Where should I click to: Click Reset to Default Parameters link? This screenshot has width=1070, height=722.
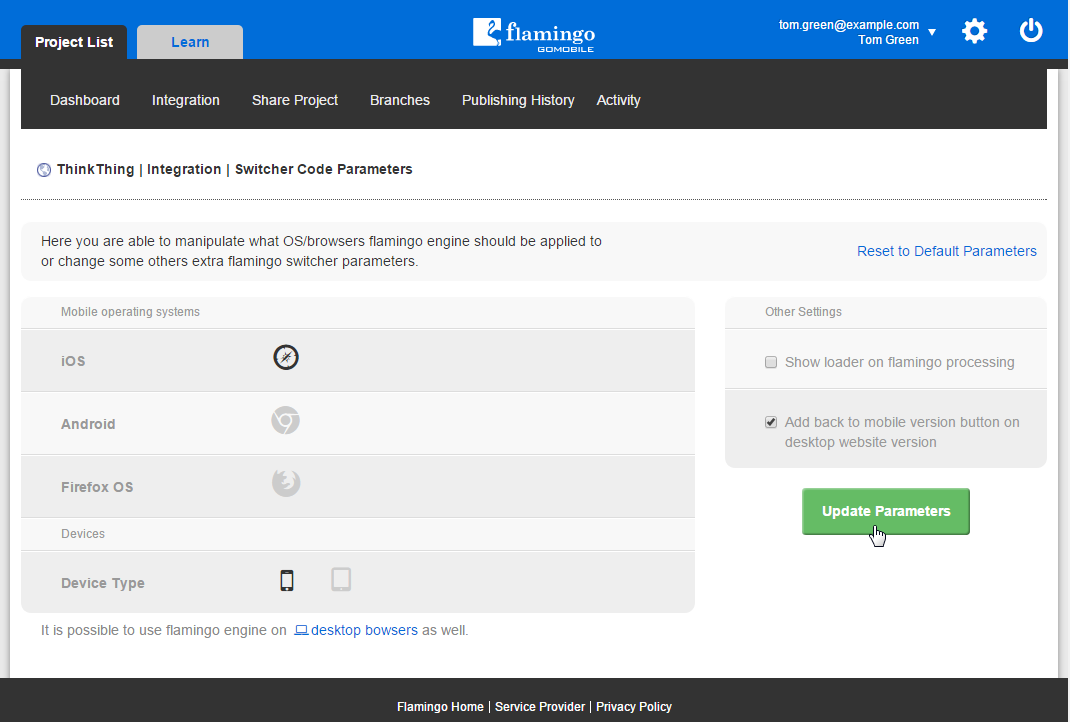(946, 251)
